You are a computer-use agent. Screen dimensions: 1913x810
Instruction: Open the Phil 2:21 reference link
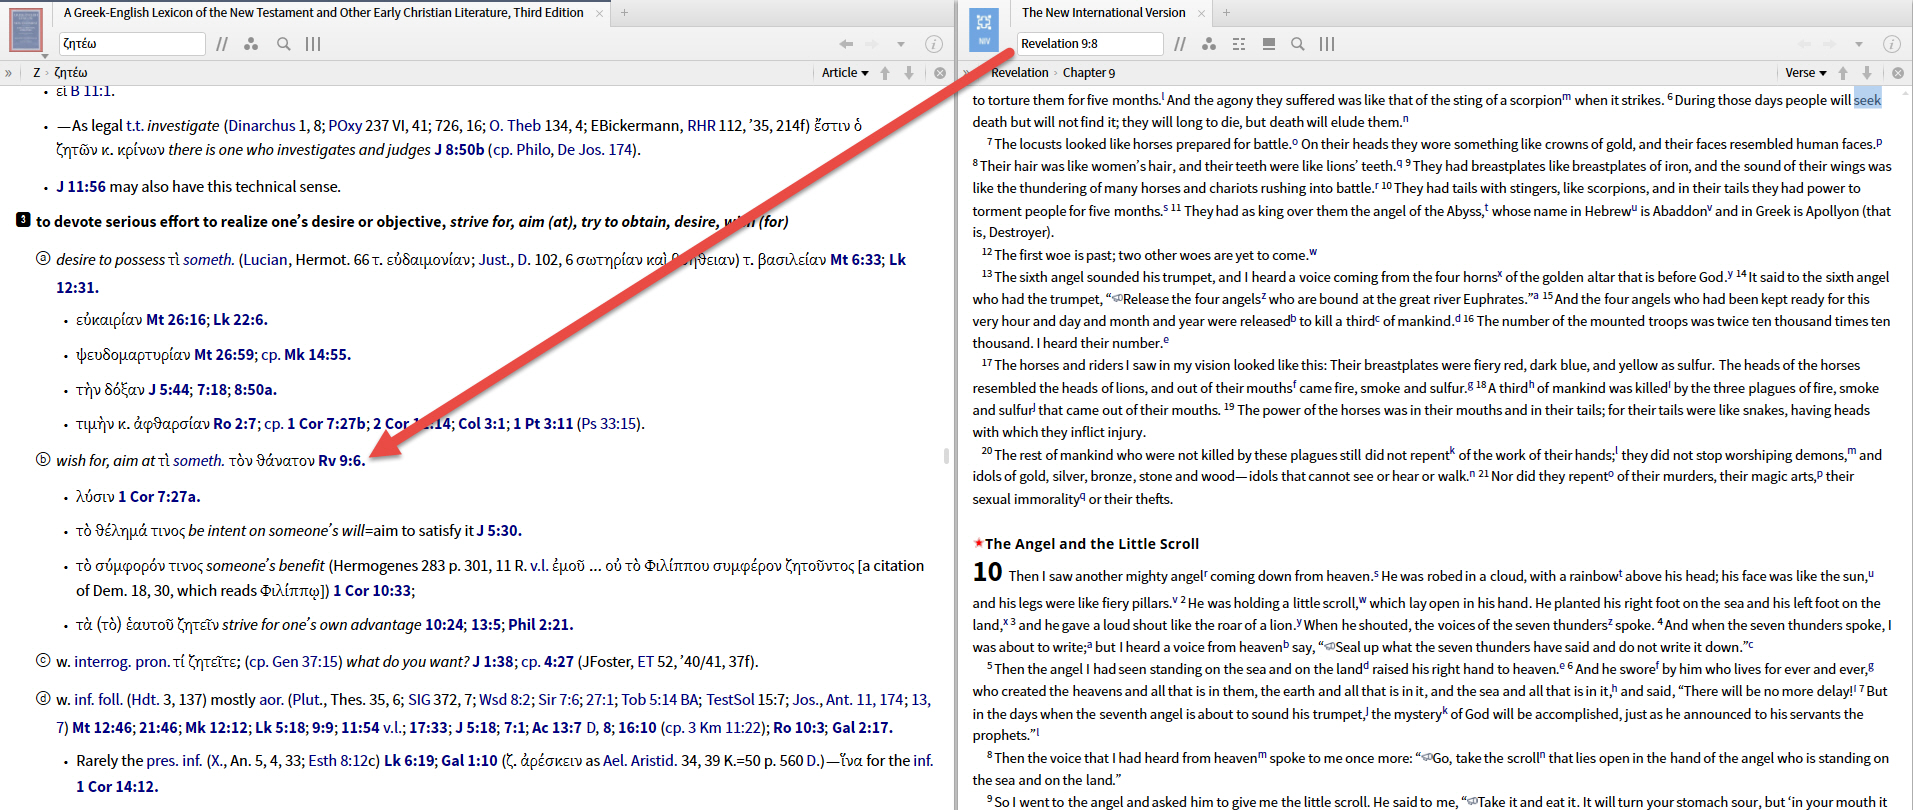[x=540, y=625]
